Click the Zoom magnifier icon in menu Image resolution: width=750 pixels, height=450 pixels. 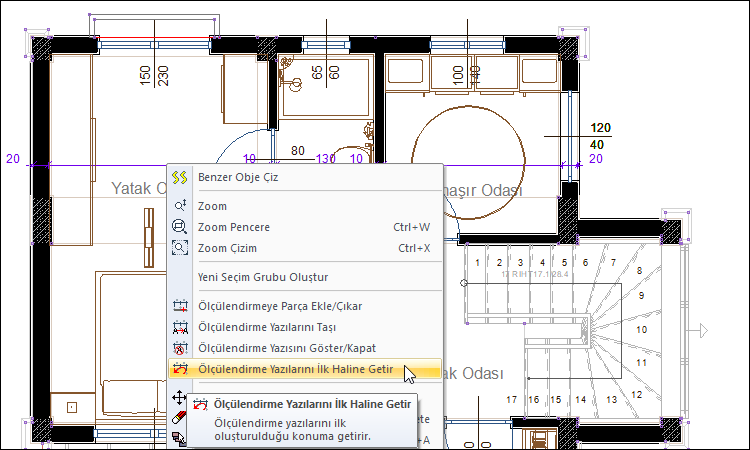[180, 205]
